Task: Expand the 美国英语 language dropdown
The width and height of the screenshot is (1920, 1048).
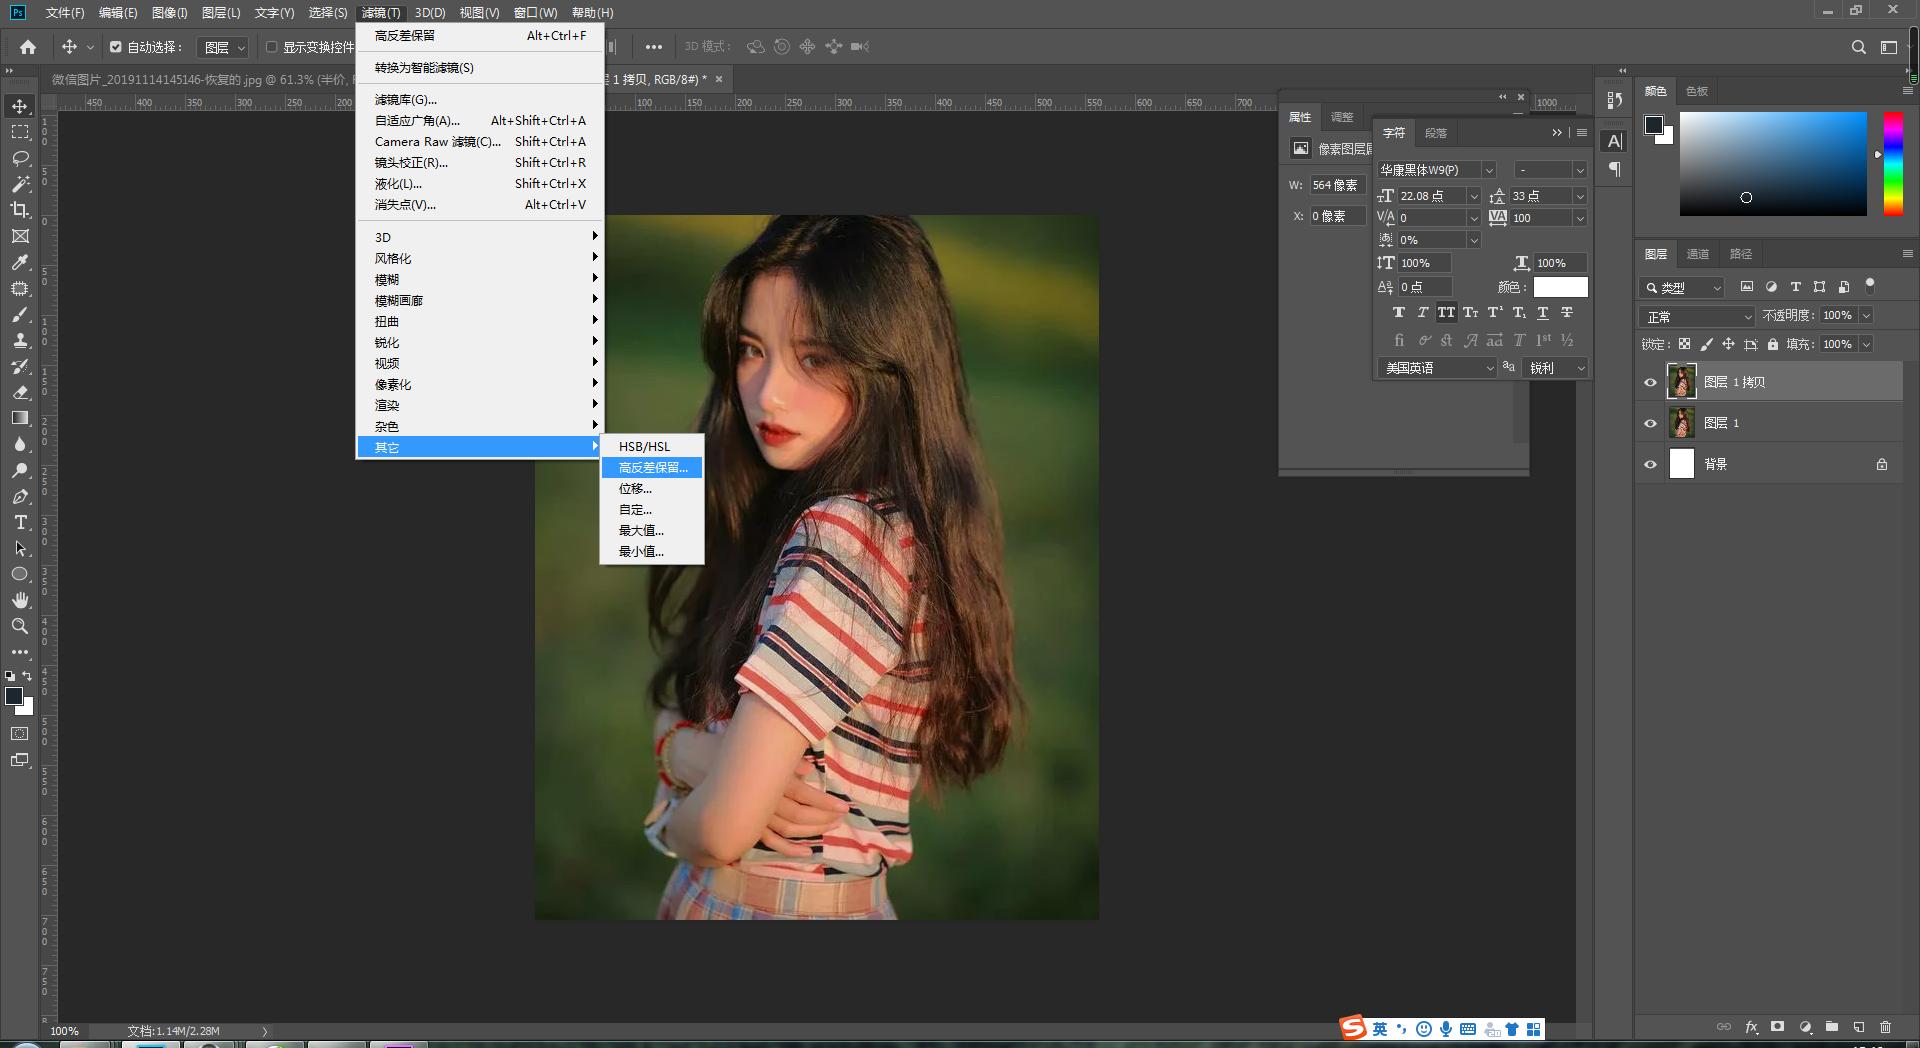Action: 1436,368
